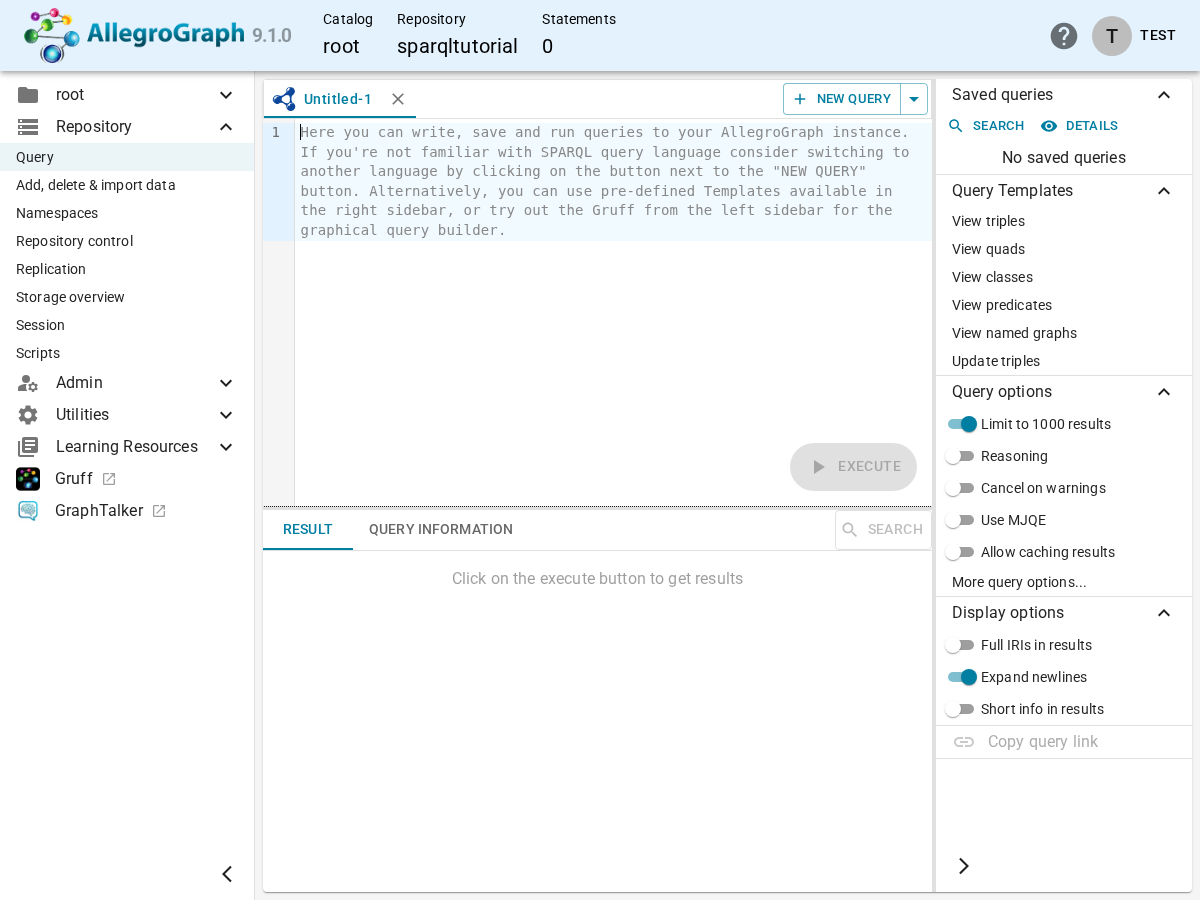The width and height of the screenshot is (1200, 900).
Task: Click the result SEARCH field
Action: click(x=883, y=530)
